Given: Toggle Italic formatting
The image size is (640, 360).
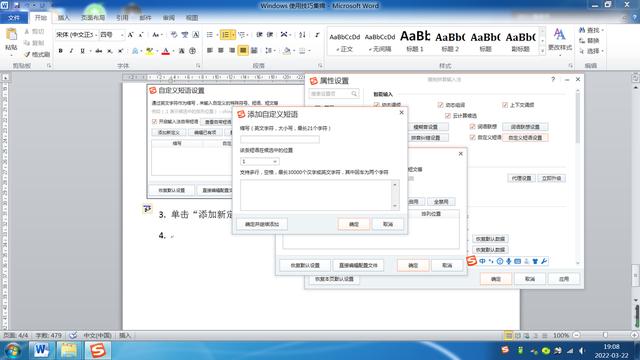Looking at the screenshot, I should [71, 51].
